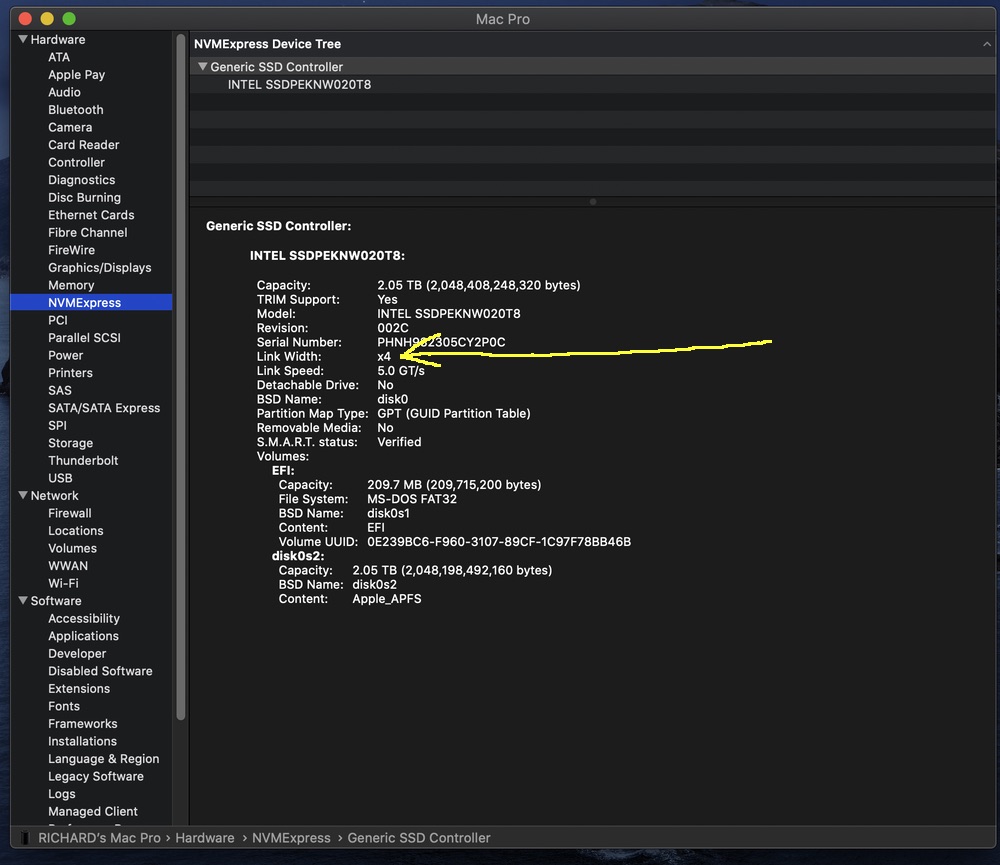Open the Camera sidebar entry

click(70, 128)
